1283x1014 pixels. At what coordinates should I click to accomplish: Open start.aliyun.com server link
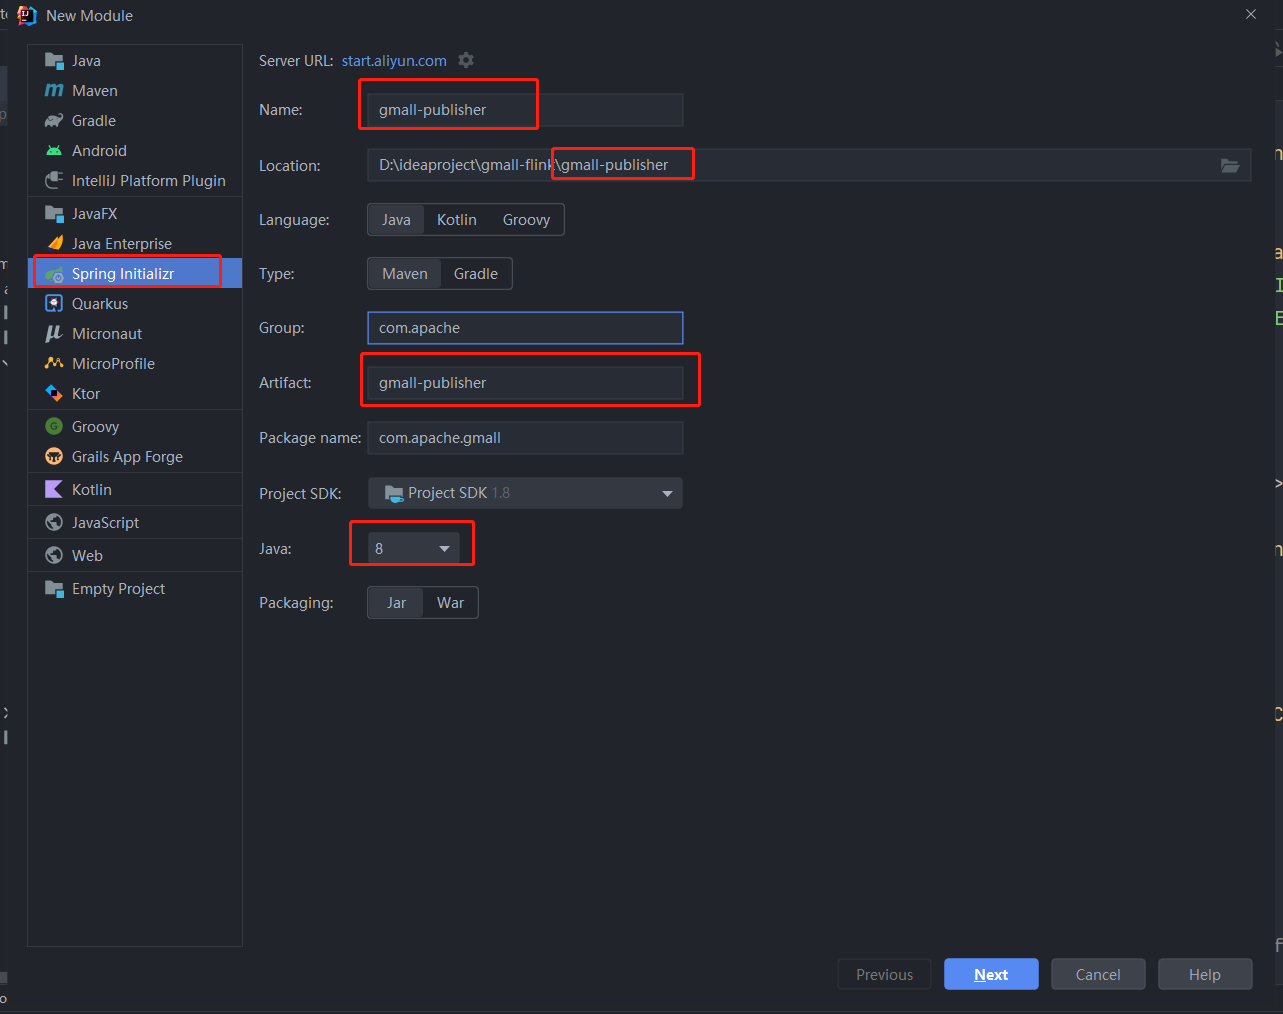point(394,61)
